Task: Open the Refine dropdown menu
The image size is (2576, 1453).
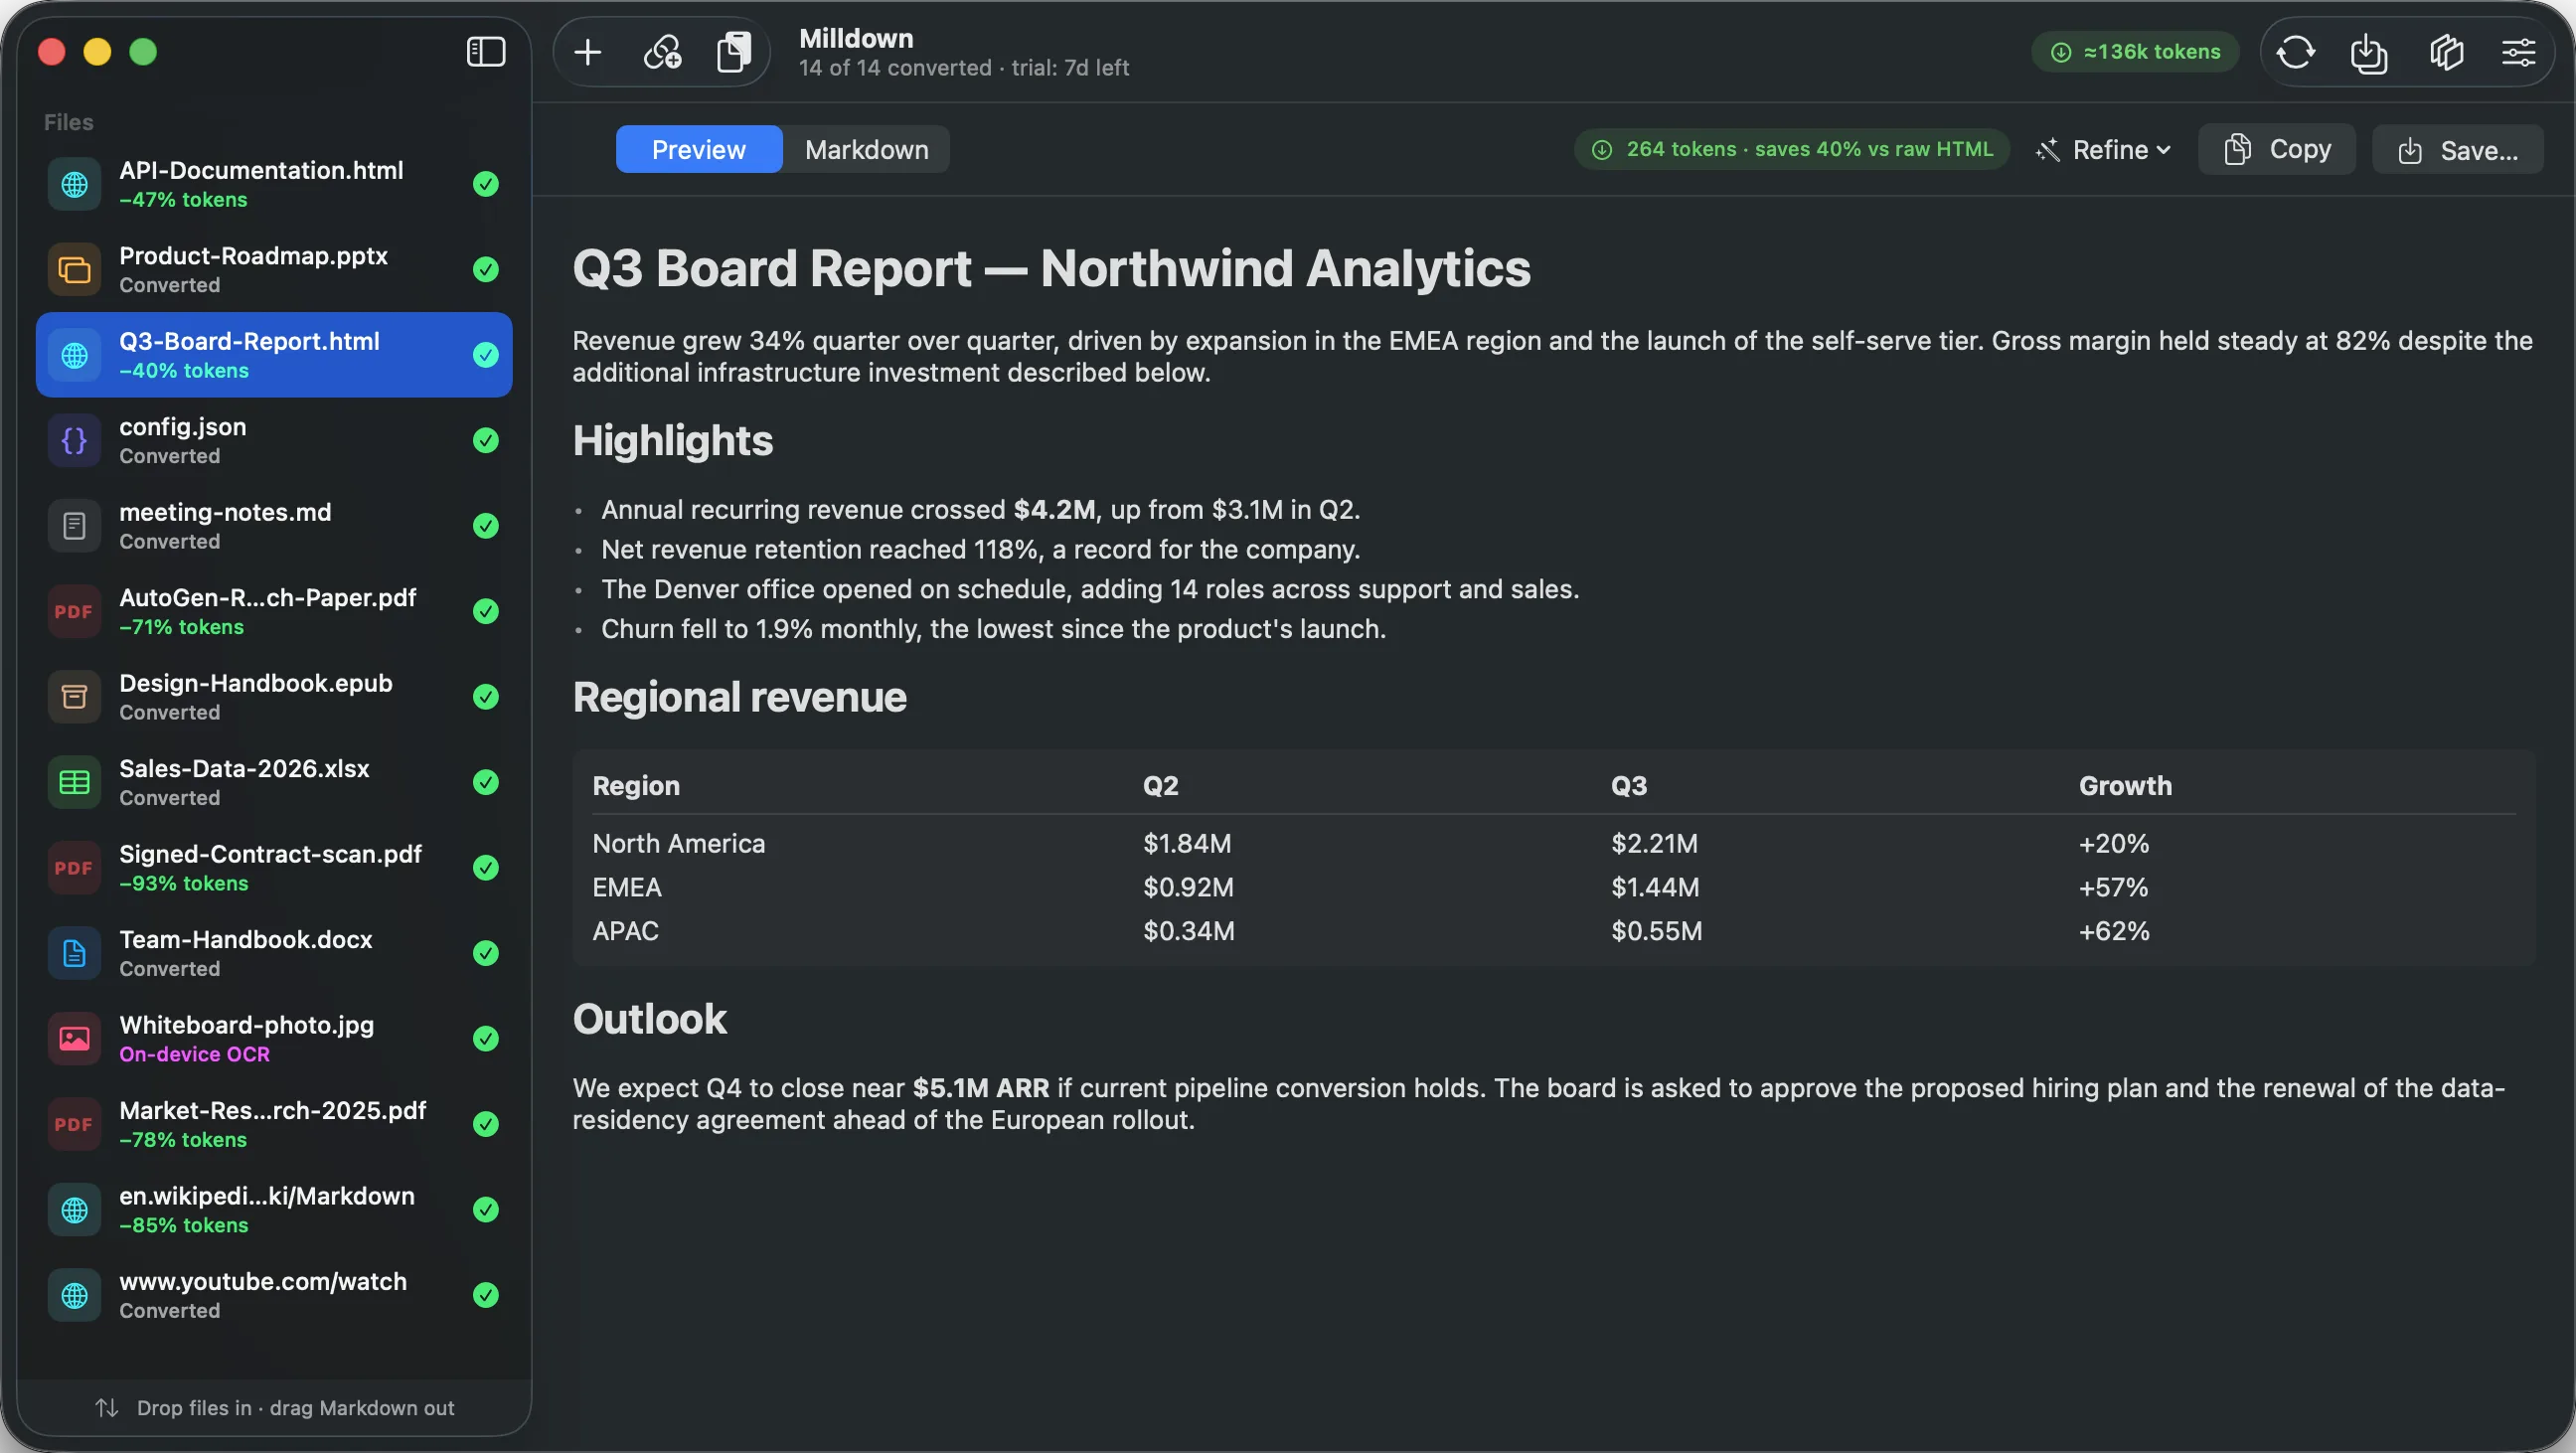Action: (2104, 150)
